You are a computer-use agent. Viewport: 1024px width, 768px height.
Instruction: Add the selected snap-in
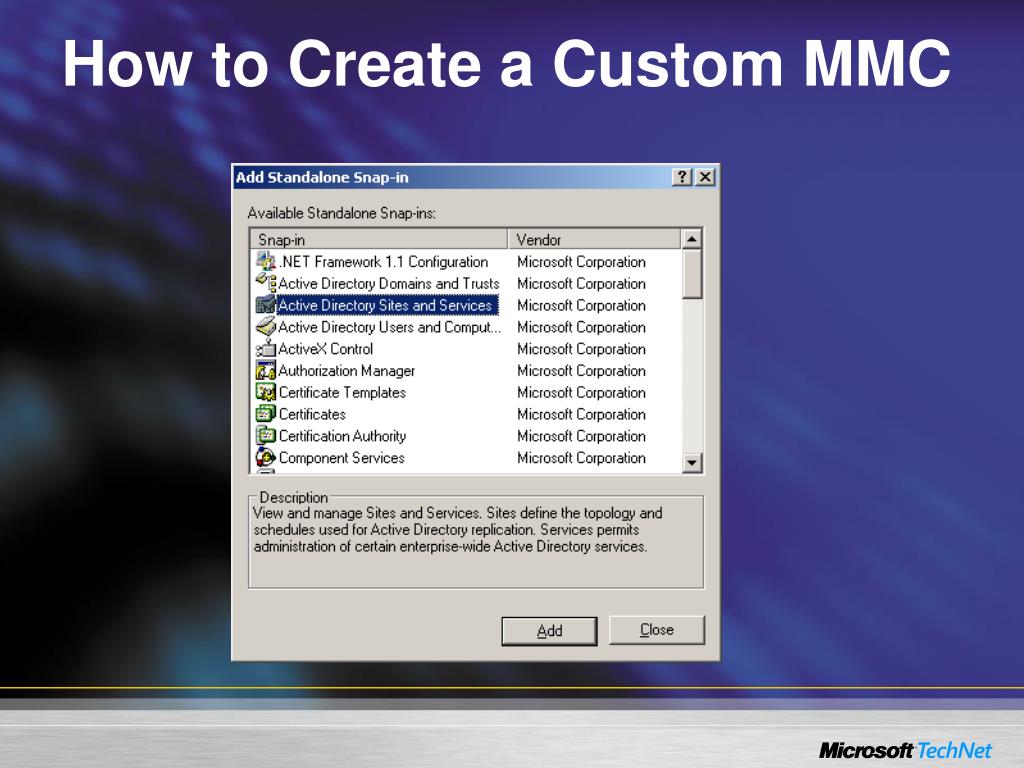coord(549,631)
